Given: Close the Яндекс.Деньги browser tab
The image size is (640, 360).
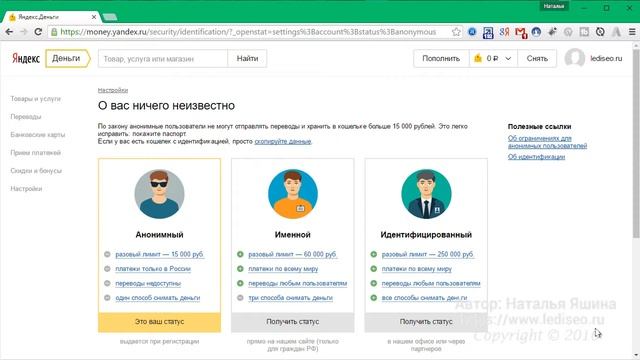Looking at the screenshot, I should coord(94,17).
